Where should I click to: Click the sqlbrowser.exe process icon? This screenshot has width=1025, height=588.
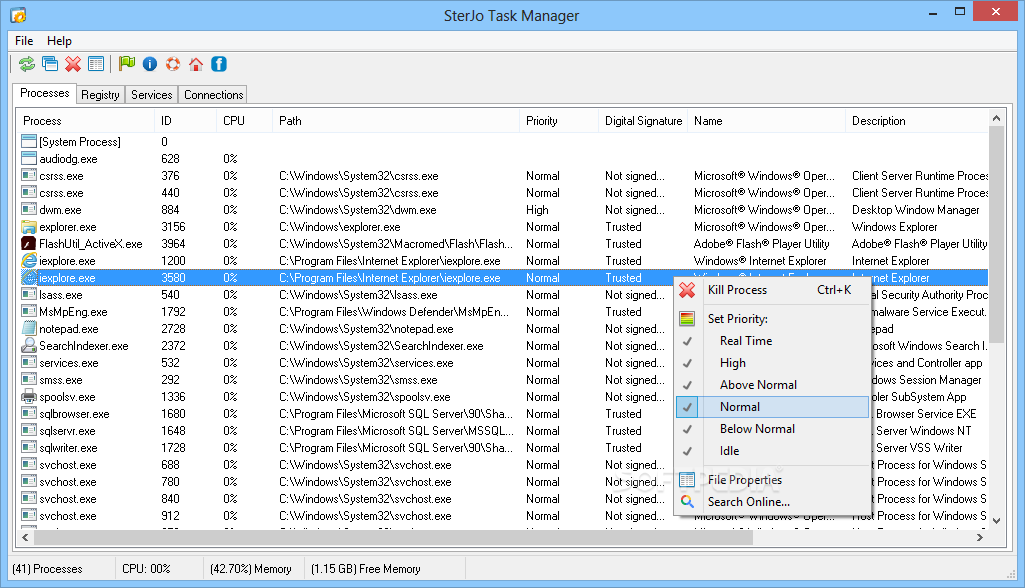[x=29, y=414]
